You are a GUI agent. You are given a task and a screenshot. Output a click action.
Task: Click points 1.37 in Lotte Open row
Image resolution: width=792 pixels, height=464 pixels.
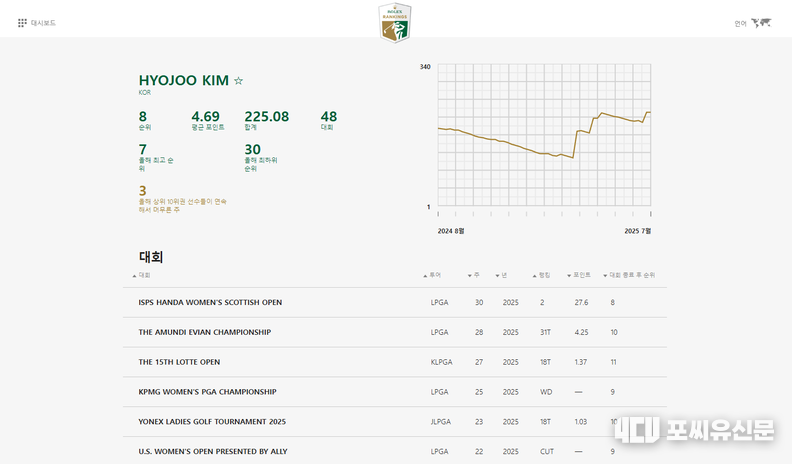[581, 362]
